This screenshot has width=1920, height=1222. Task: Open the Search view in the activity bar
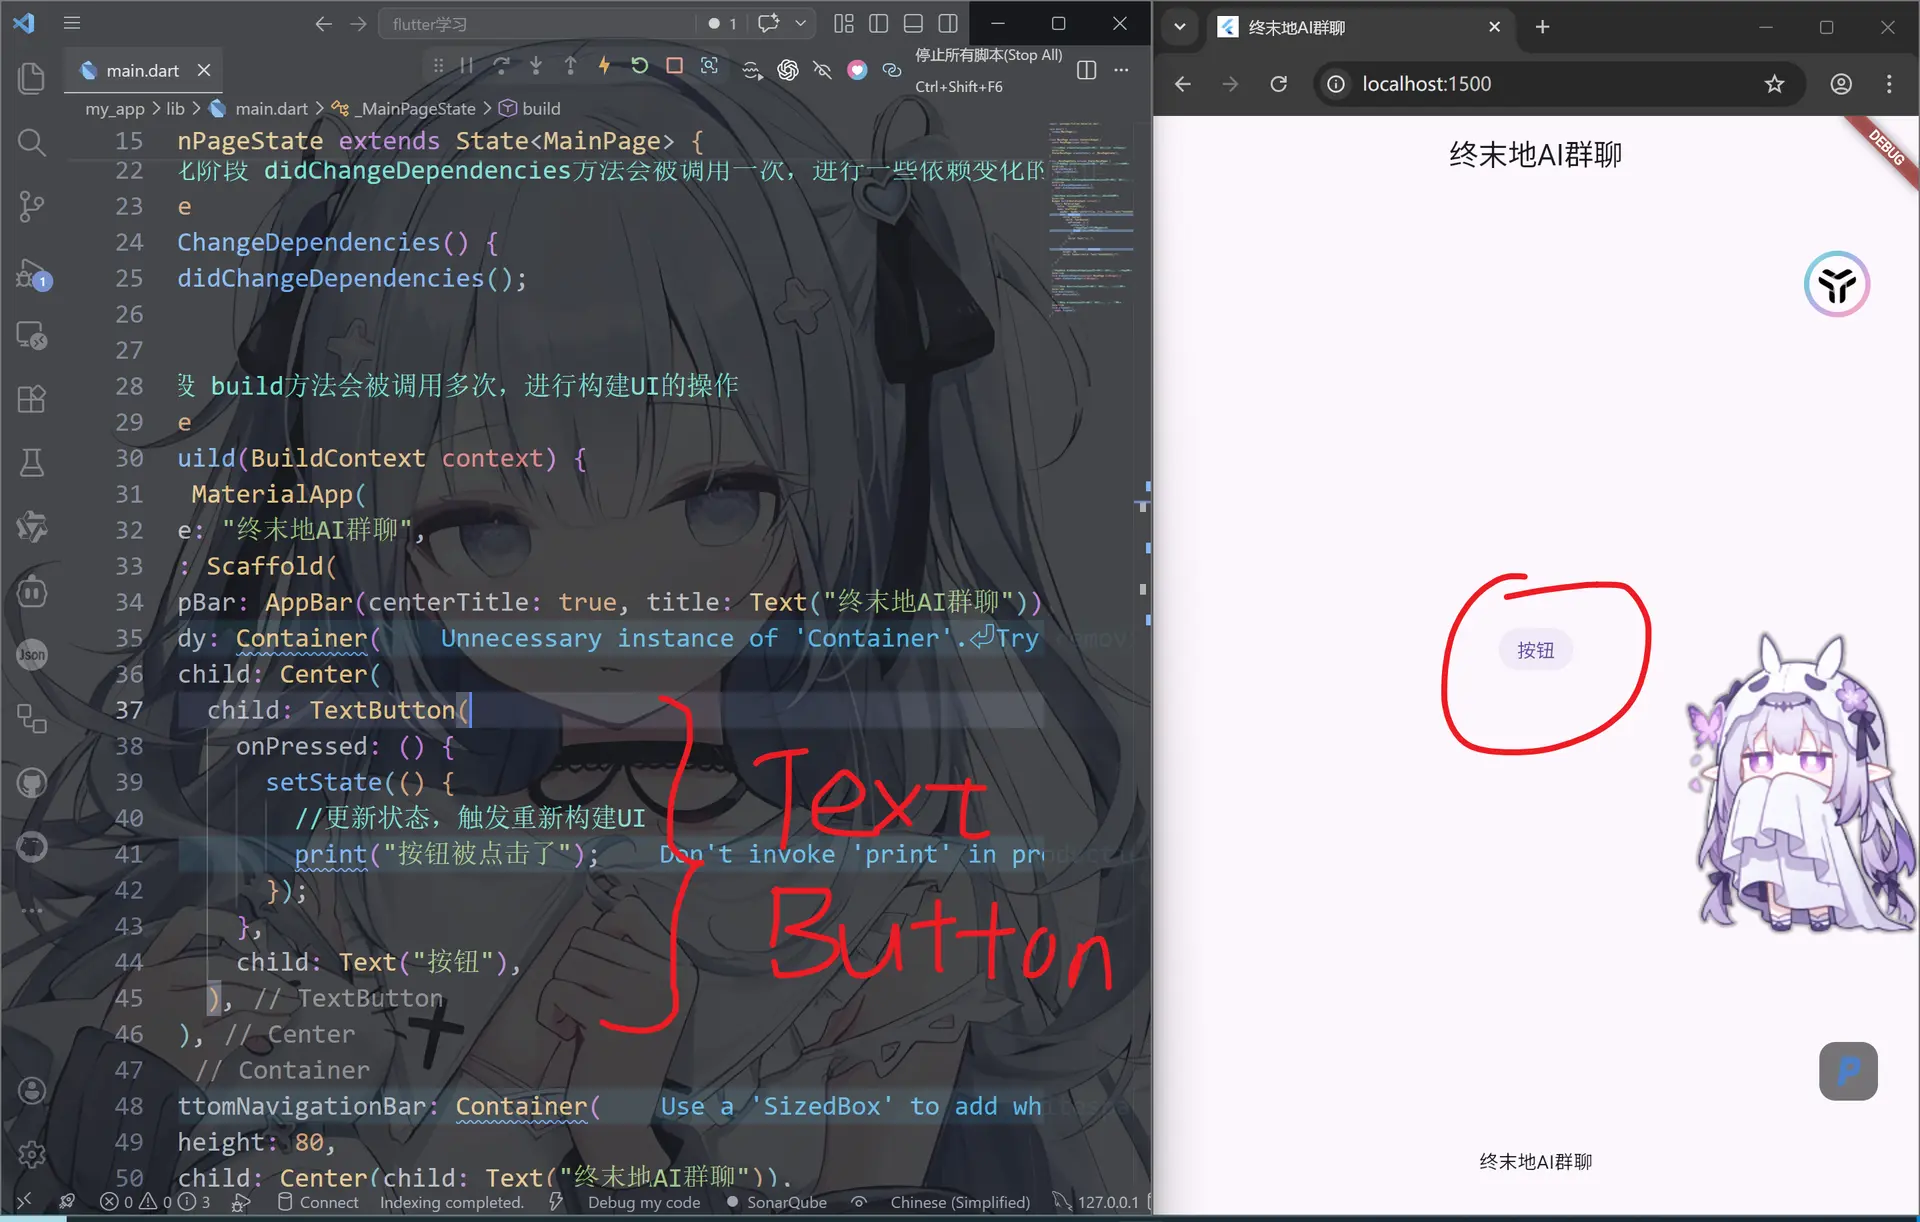pyautogui.click(x=31, y=143)
